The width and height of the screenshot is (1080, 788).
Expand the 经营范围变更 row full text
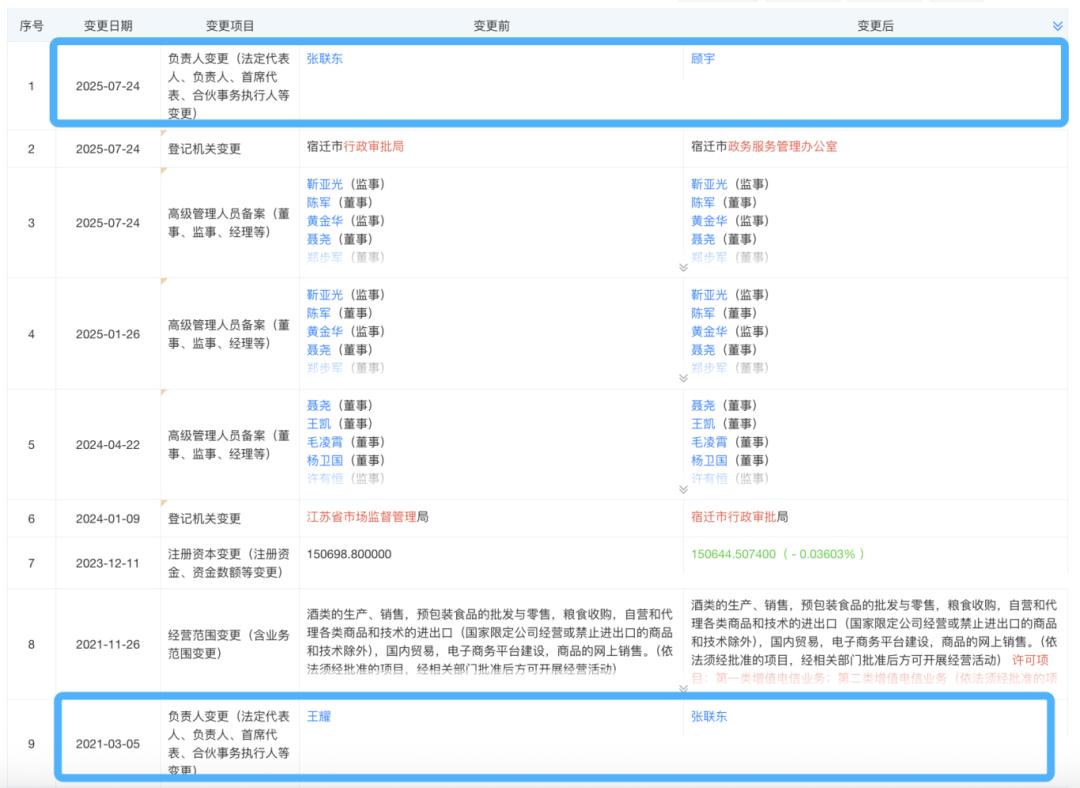683,689
